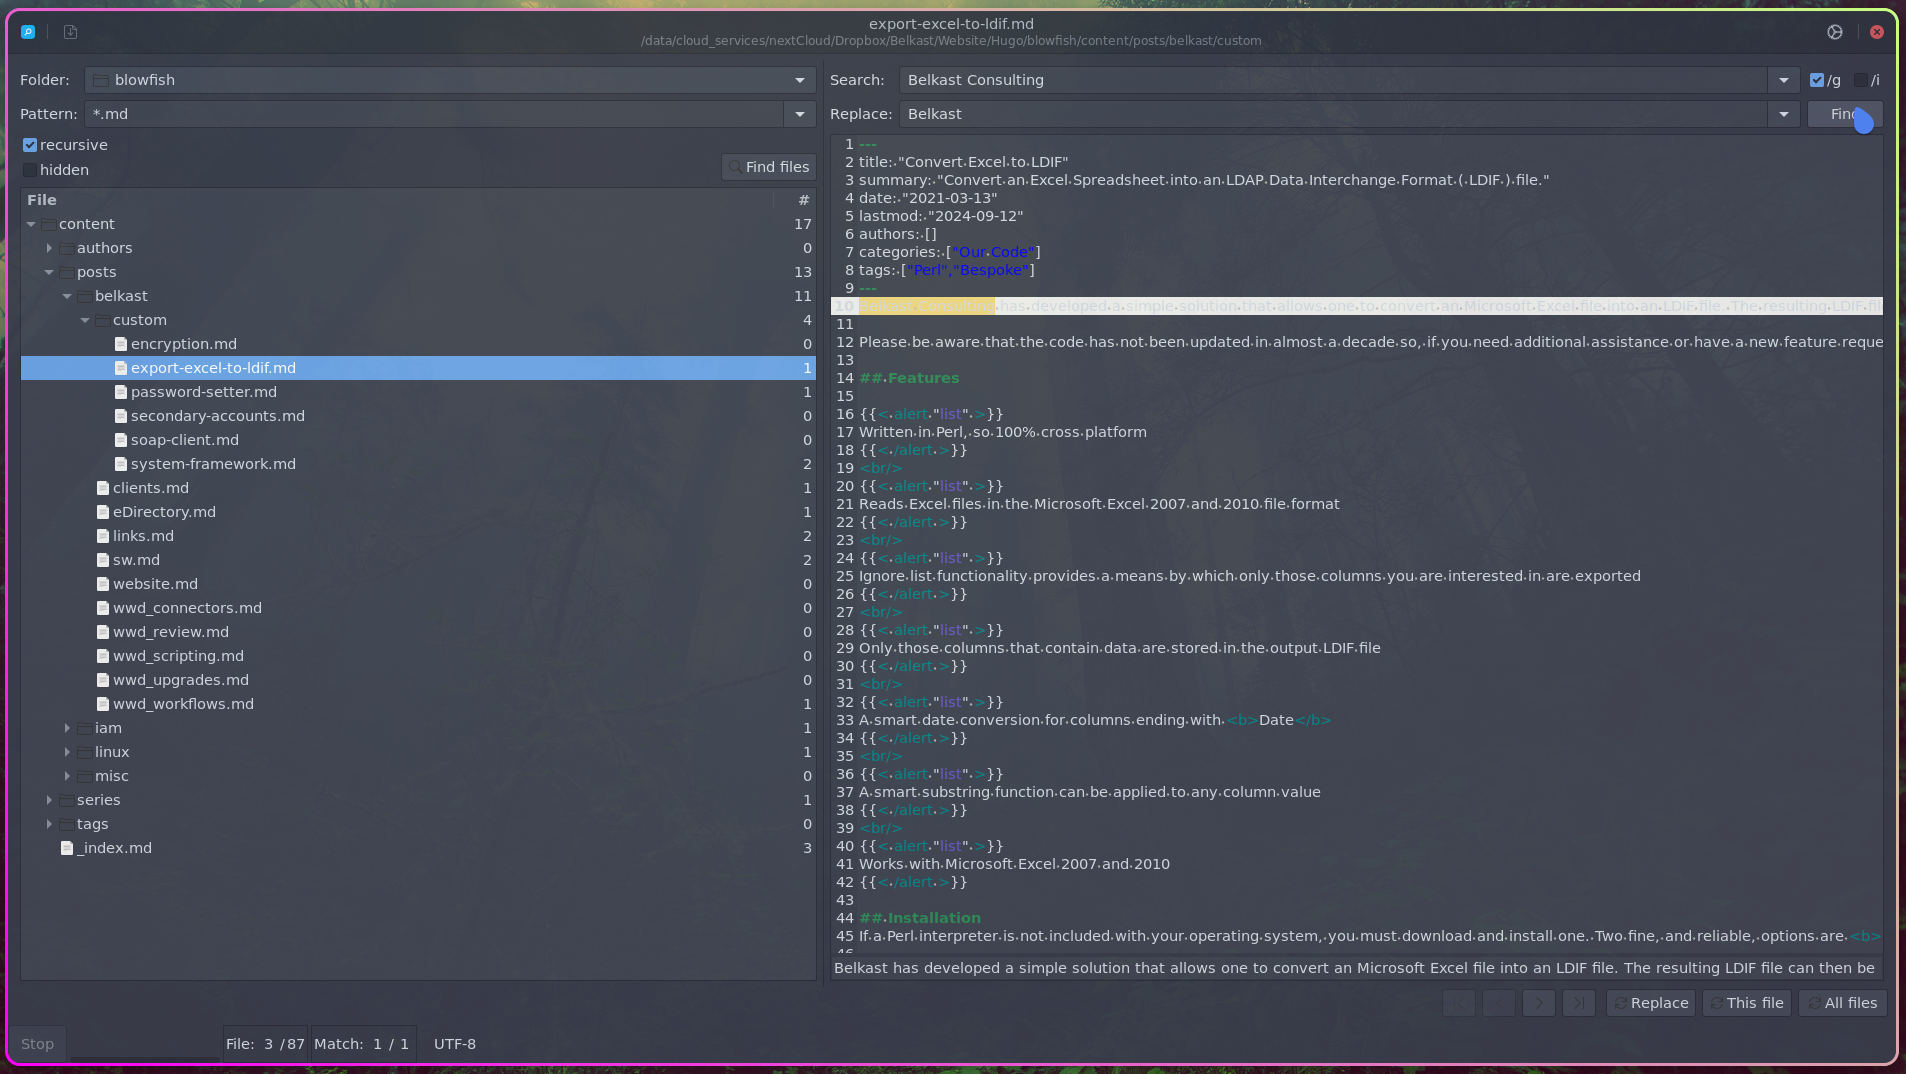Viewport: 1906px width, 1074px height.
Task: Collapse the belkast folder
Action: point(67,296)
